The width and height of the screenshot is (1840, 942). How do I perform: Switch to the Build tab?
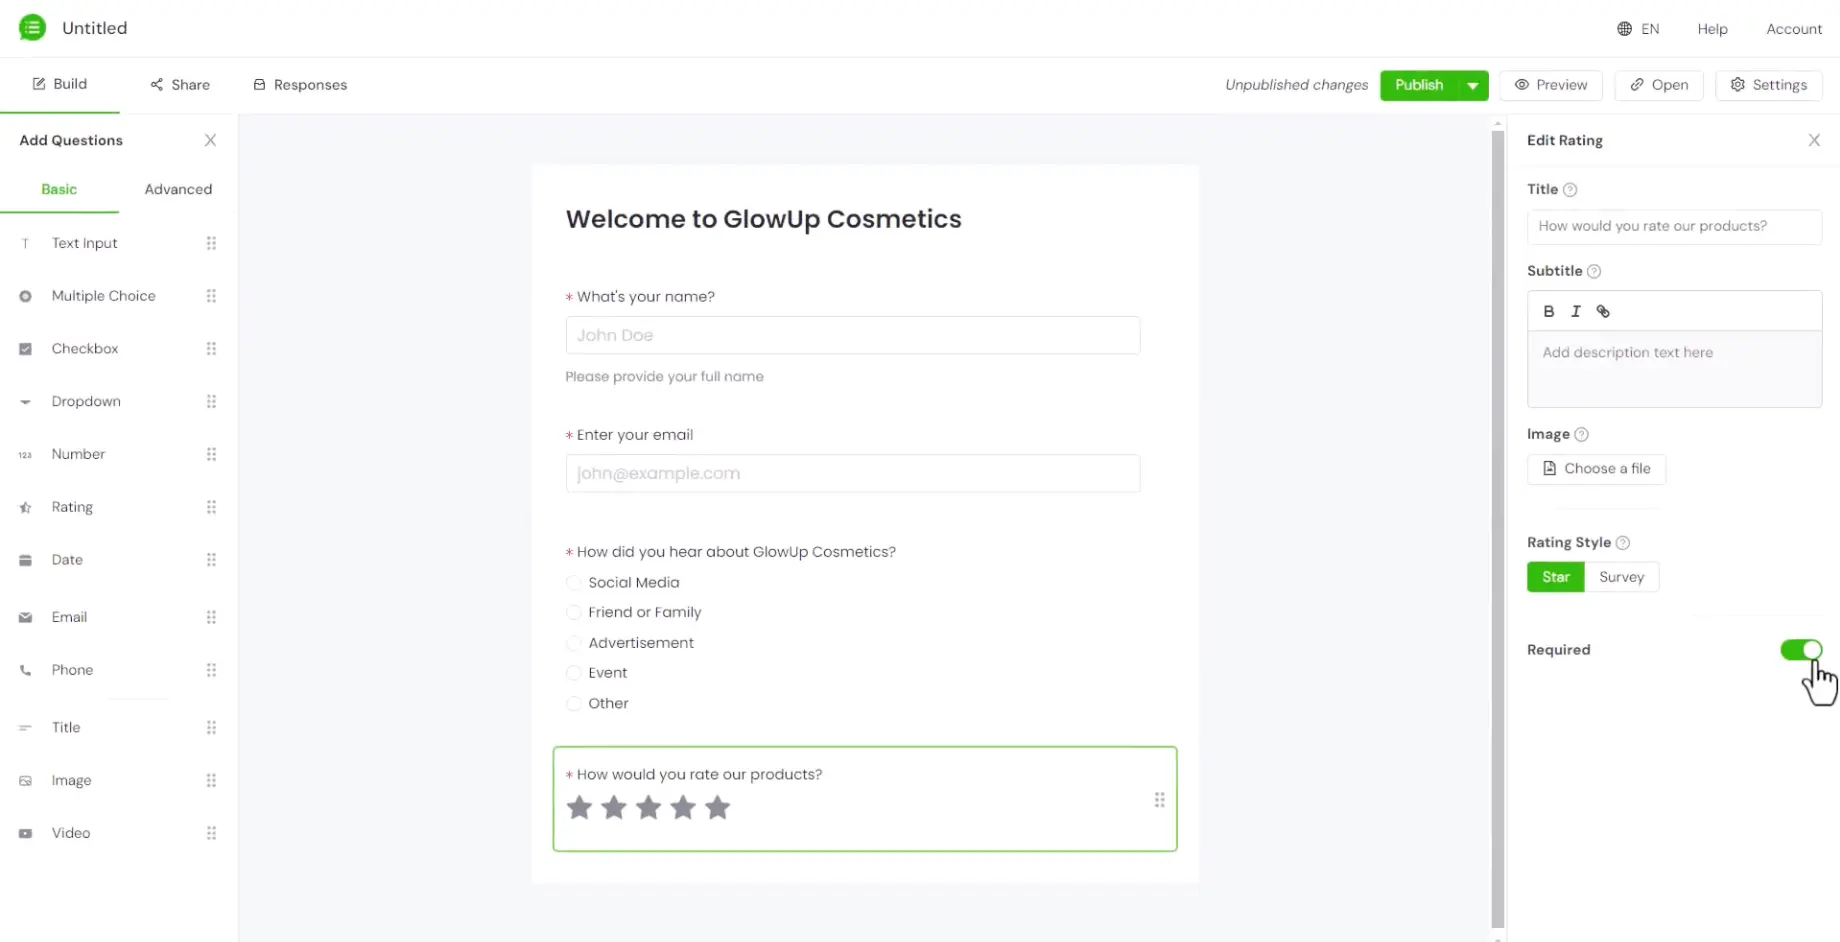[60, 84]
